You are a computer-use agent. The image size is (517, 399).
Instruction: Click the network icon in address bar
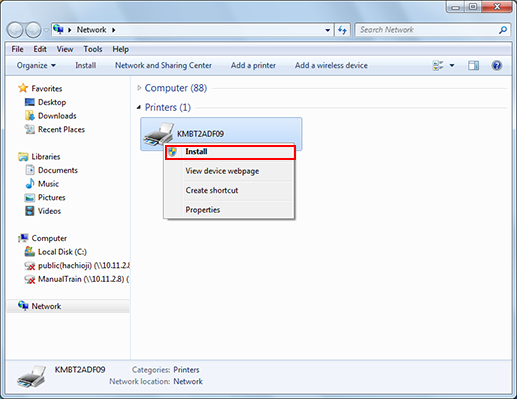pyautogui.click(x=58, y=29)
